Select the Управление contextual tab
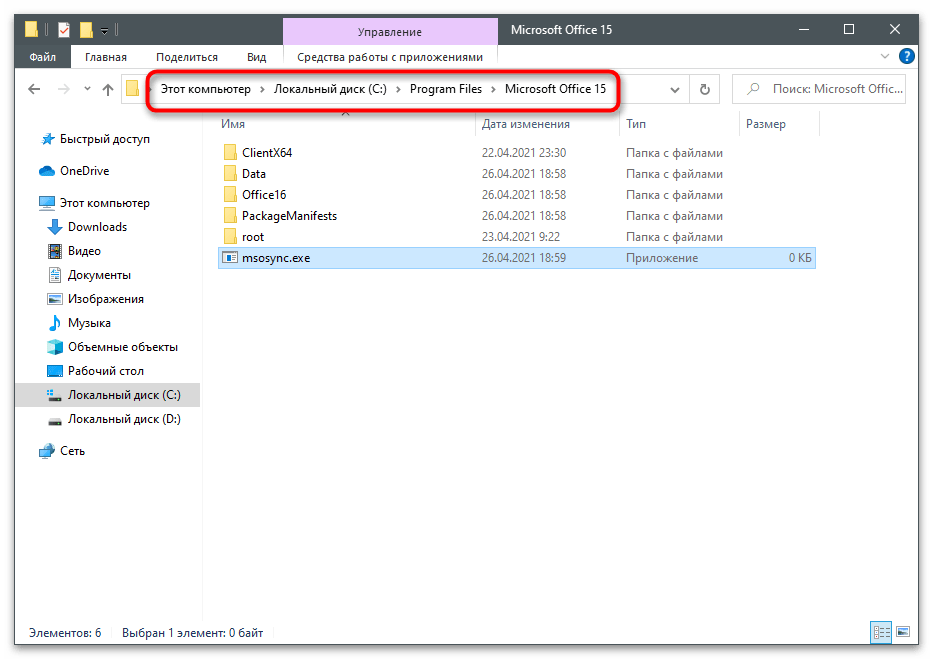Screen dimensions: 933x659 [x=390, y=32]
